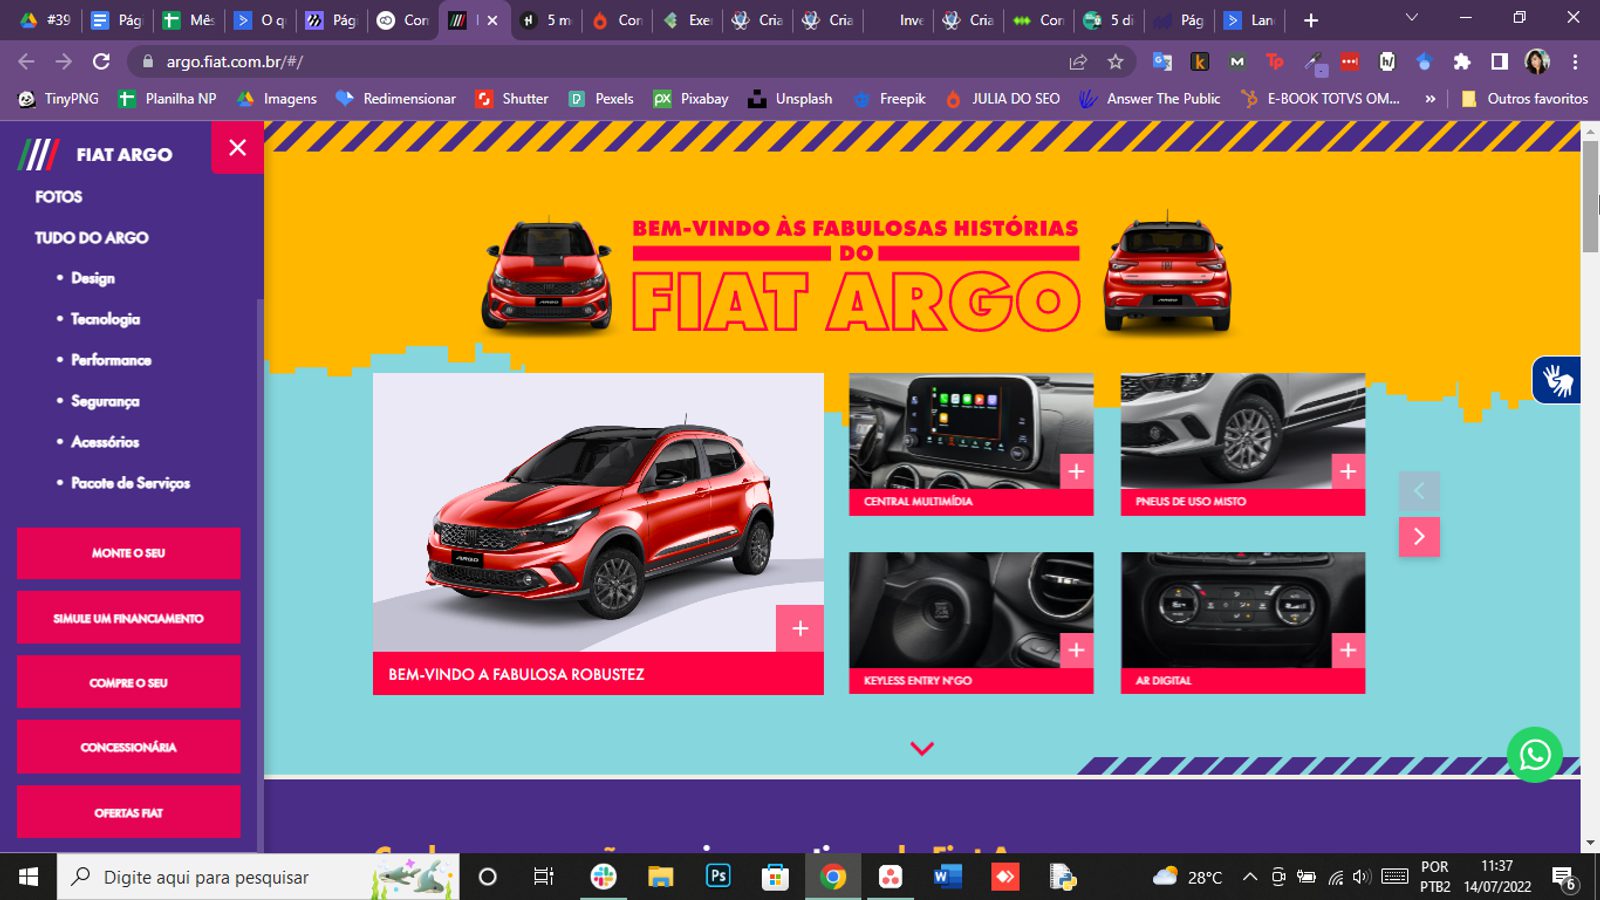Click the page vertical scrollbar thumb
This screenshot has height=900, width=1600.
tap(1590, 195)
